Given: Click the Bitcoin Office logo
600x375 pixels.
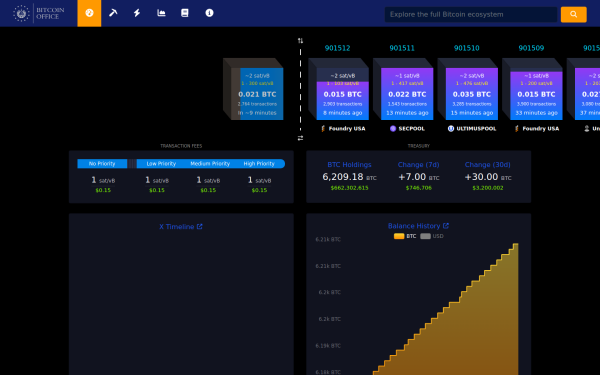Looking at the screenshot, I should click(x=39, y=13).
